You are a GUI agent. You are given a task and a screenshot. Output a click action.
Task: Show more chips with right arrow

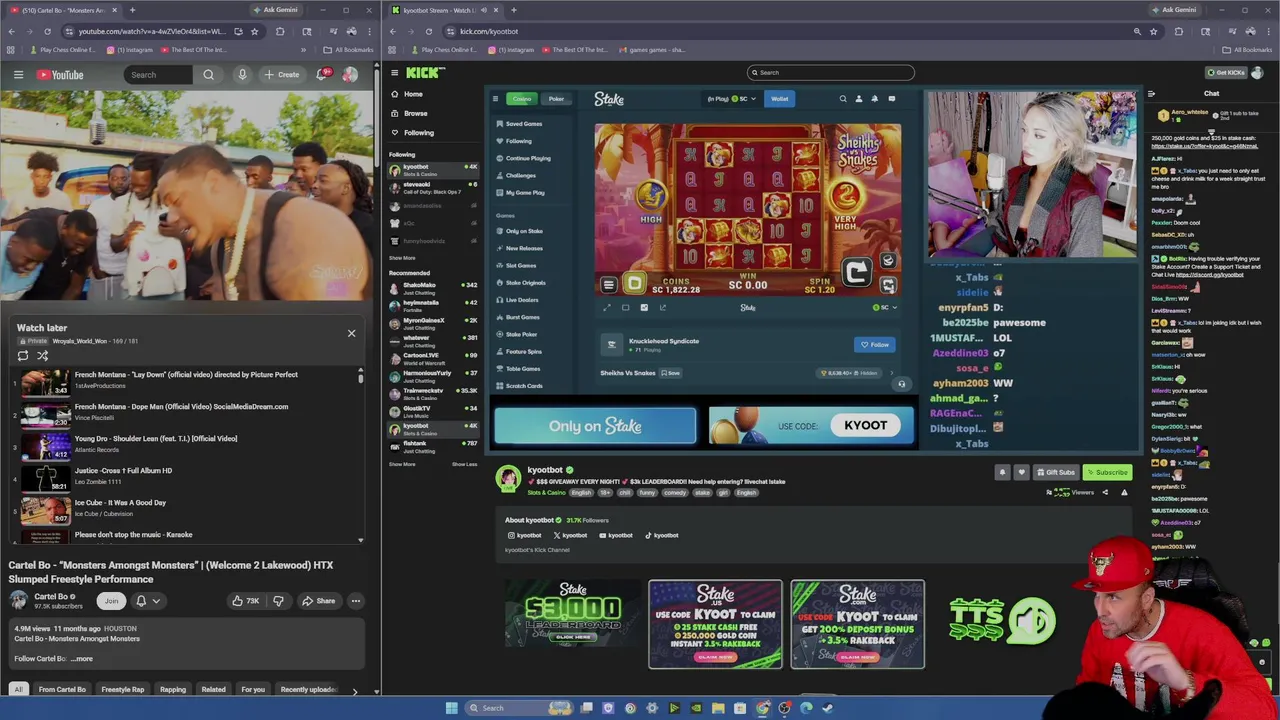click(x=354, y=690)
